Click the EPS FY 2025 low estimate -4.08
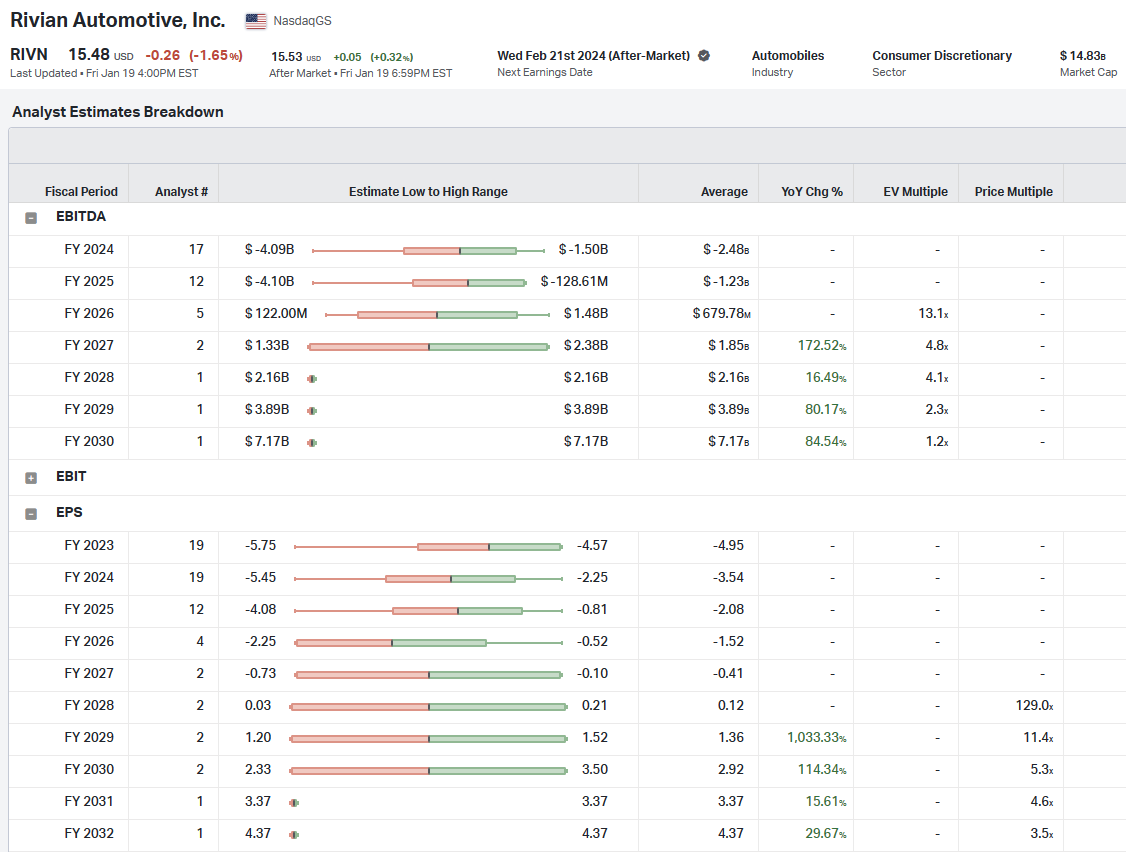The image size is (1126, 852). point(261,610)
